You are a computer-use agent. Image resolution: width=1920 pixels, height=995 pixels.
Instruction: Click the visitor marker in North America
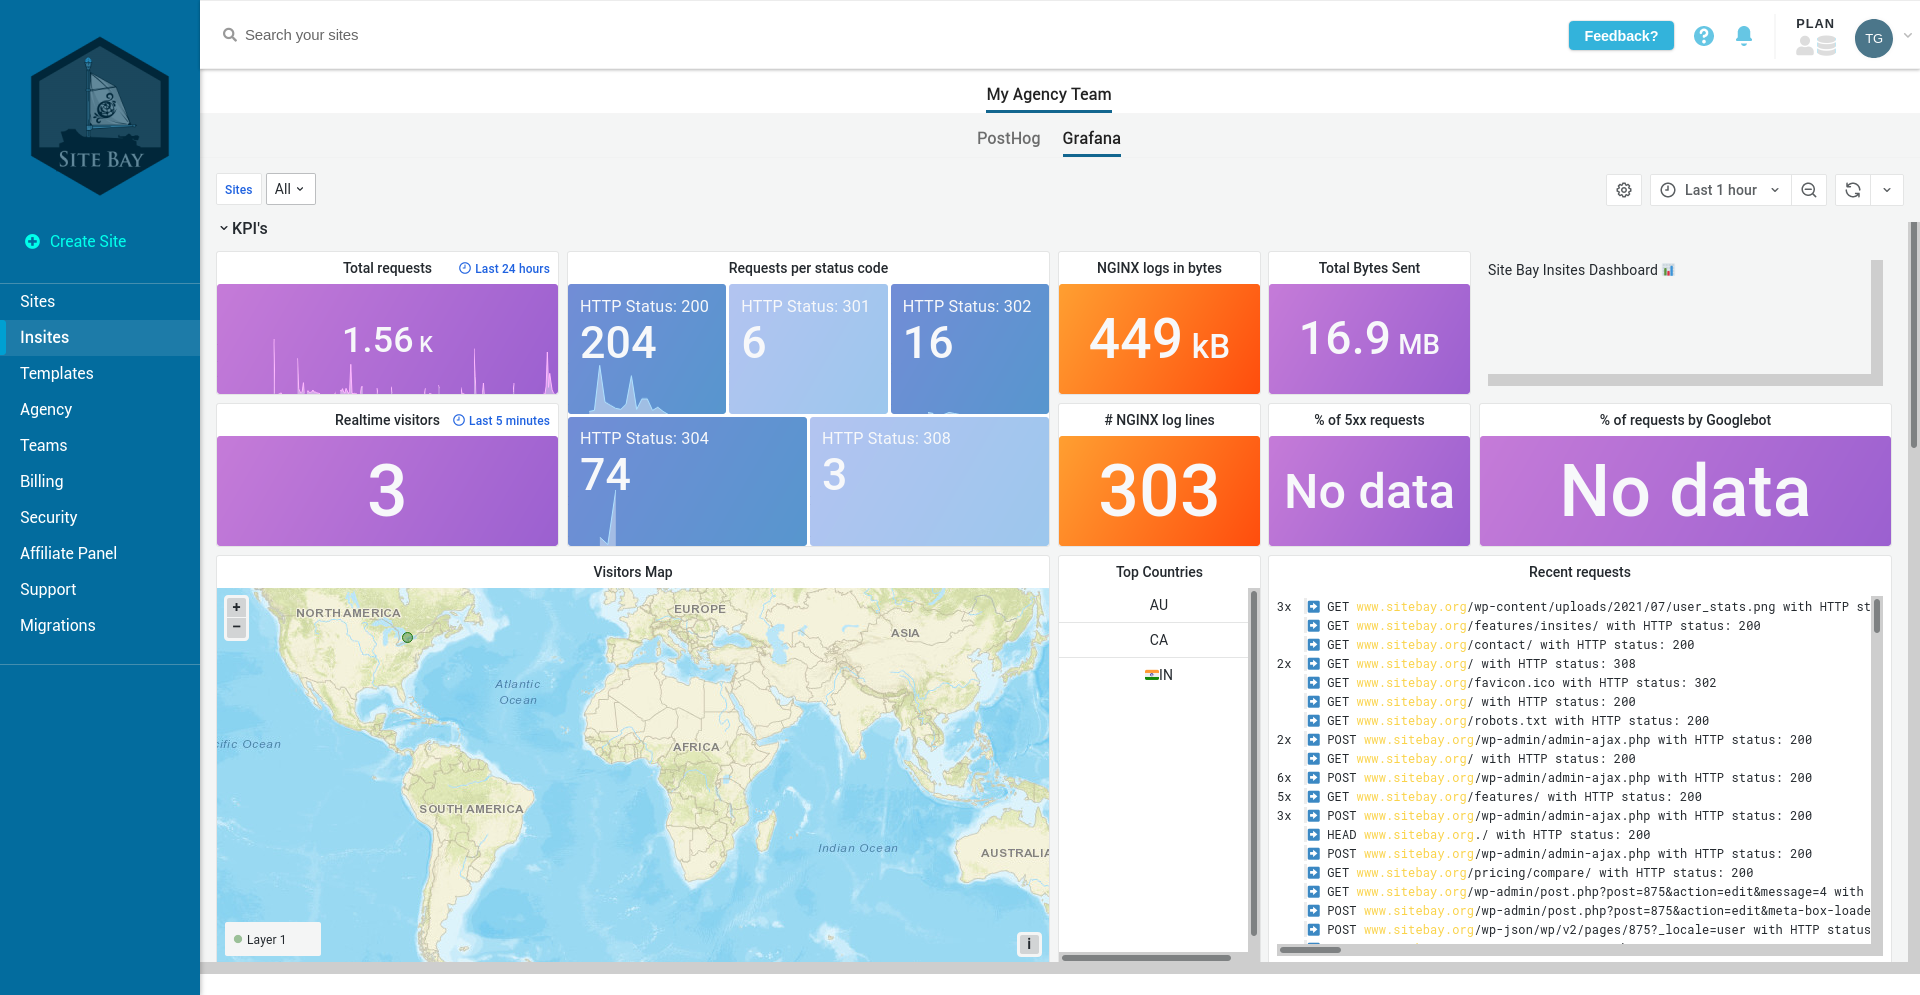click(407, 637)
